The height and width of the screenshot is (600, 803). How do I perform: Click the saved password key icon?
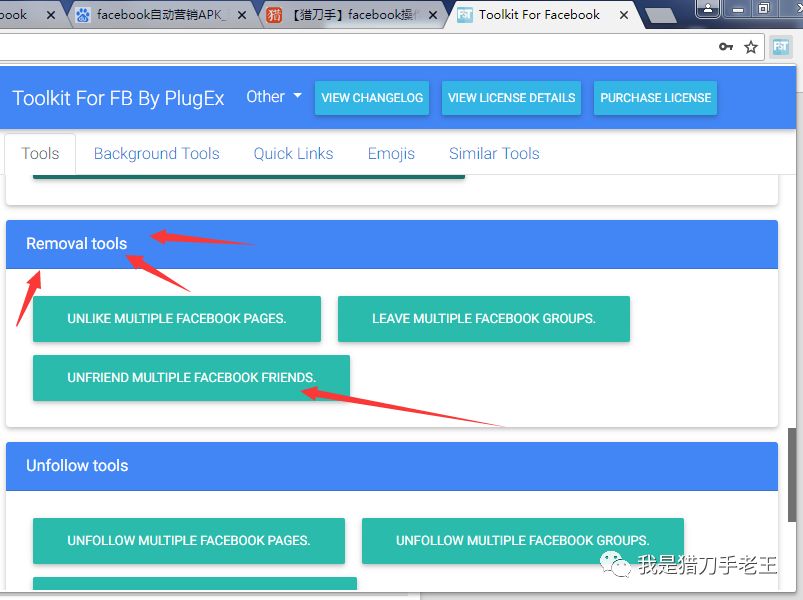(x=726, y=47)
